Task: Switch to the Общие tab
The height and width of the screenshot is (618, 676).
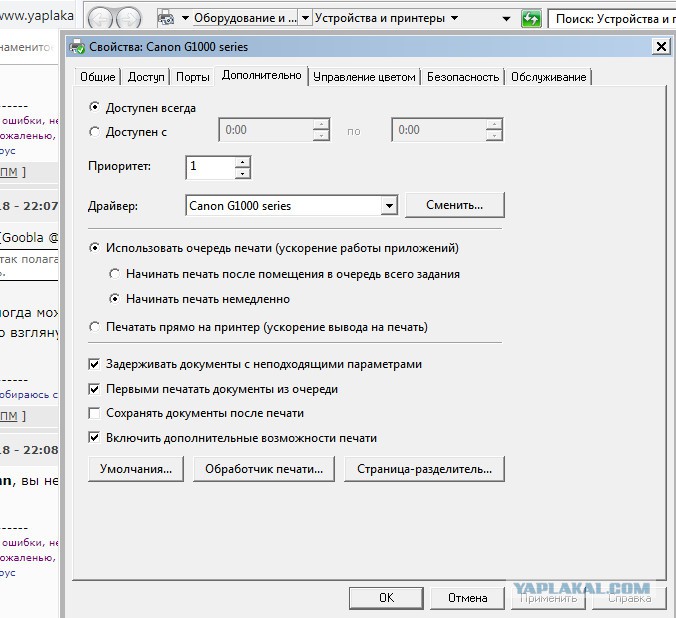Action: pos(98,77)
